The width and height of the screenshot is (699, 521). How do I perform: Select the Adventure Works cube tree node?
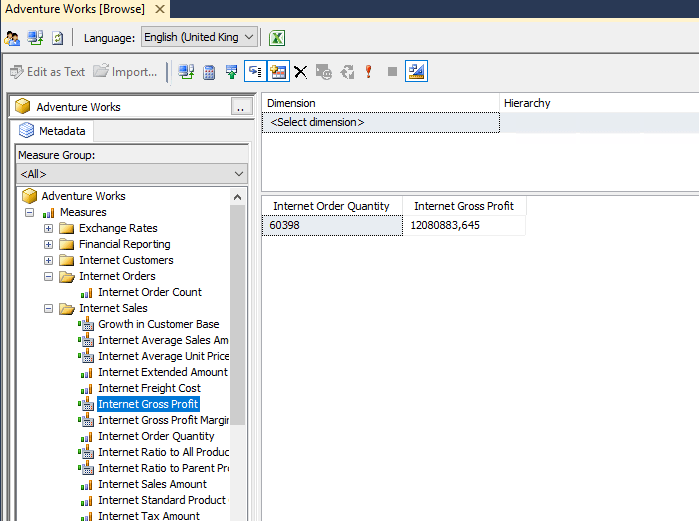coord(83,196)
